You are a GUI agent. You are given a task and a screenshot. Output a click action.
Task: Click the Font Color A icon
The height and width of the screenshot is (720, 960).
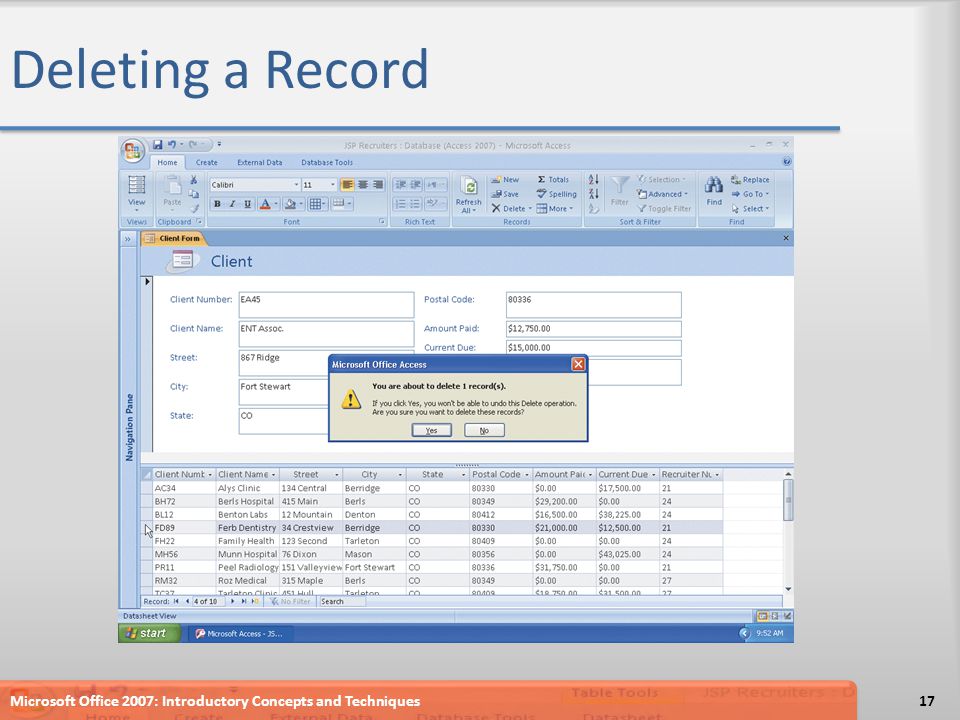pyautogui.click(x=265, y=204)
